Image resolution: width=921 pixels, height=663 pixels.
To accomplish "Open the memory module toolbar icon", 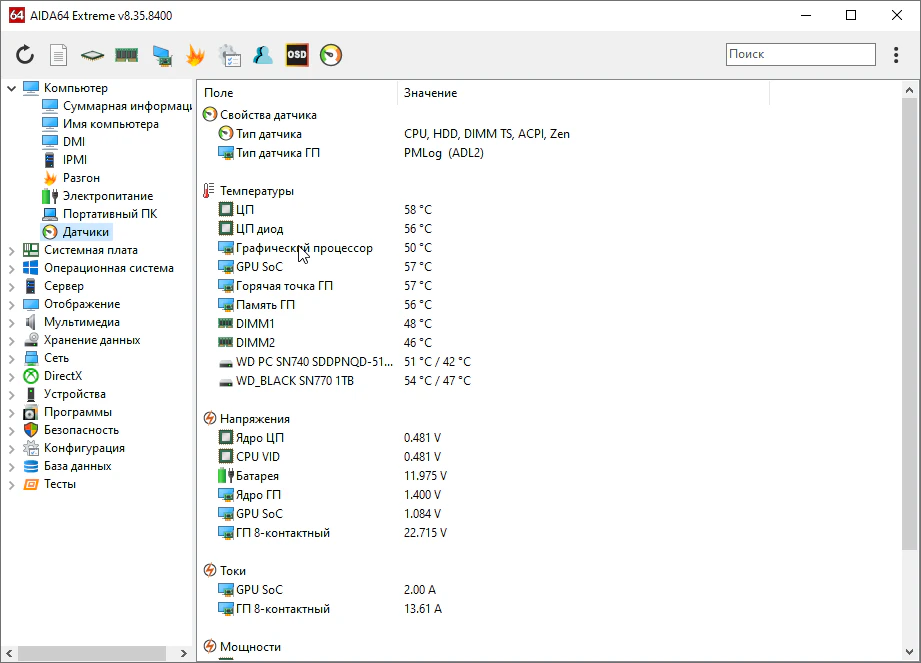I will (x=126, y=55).
